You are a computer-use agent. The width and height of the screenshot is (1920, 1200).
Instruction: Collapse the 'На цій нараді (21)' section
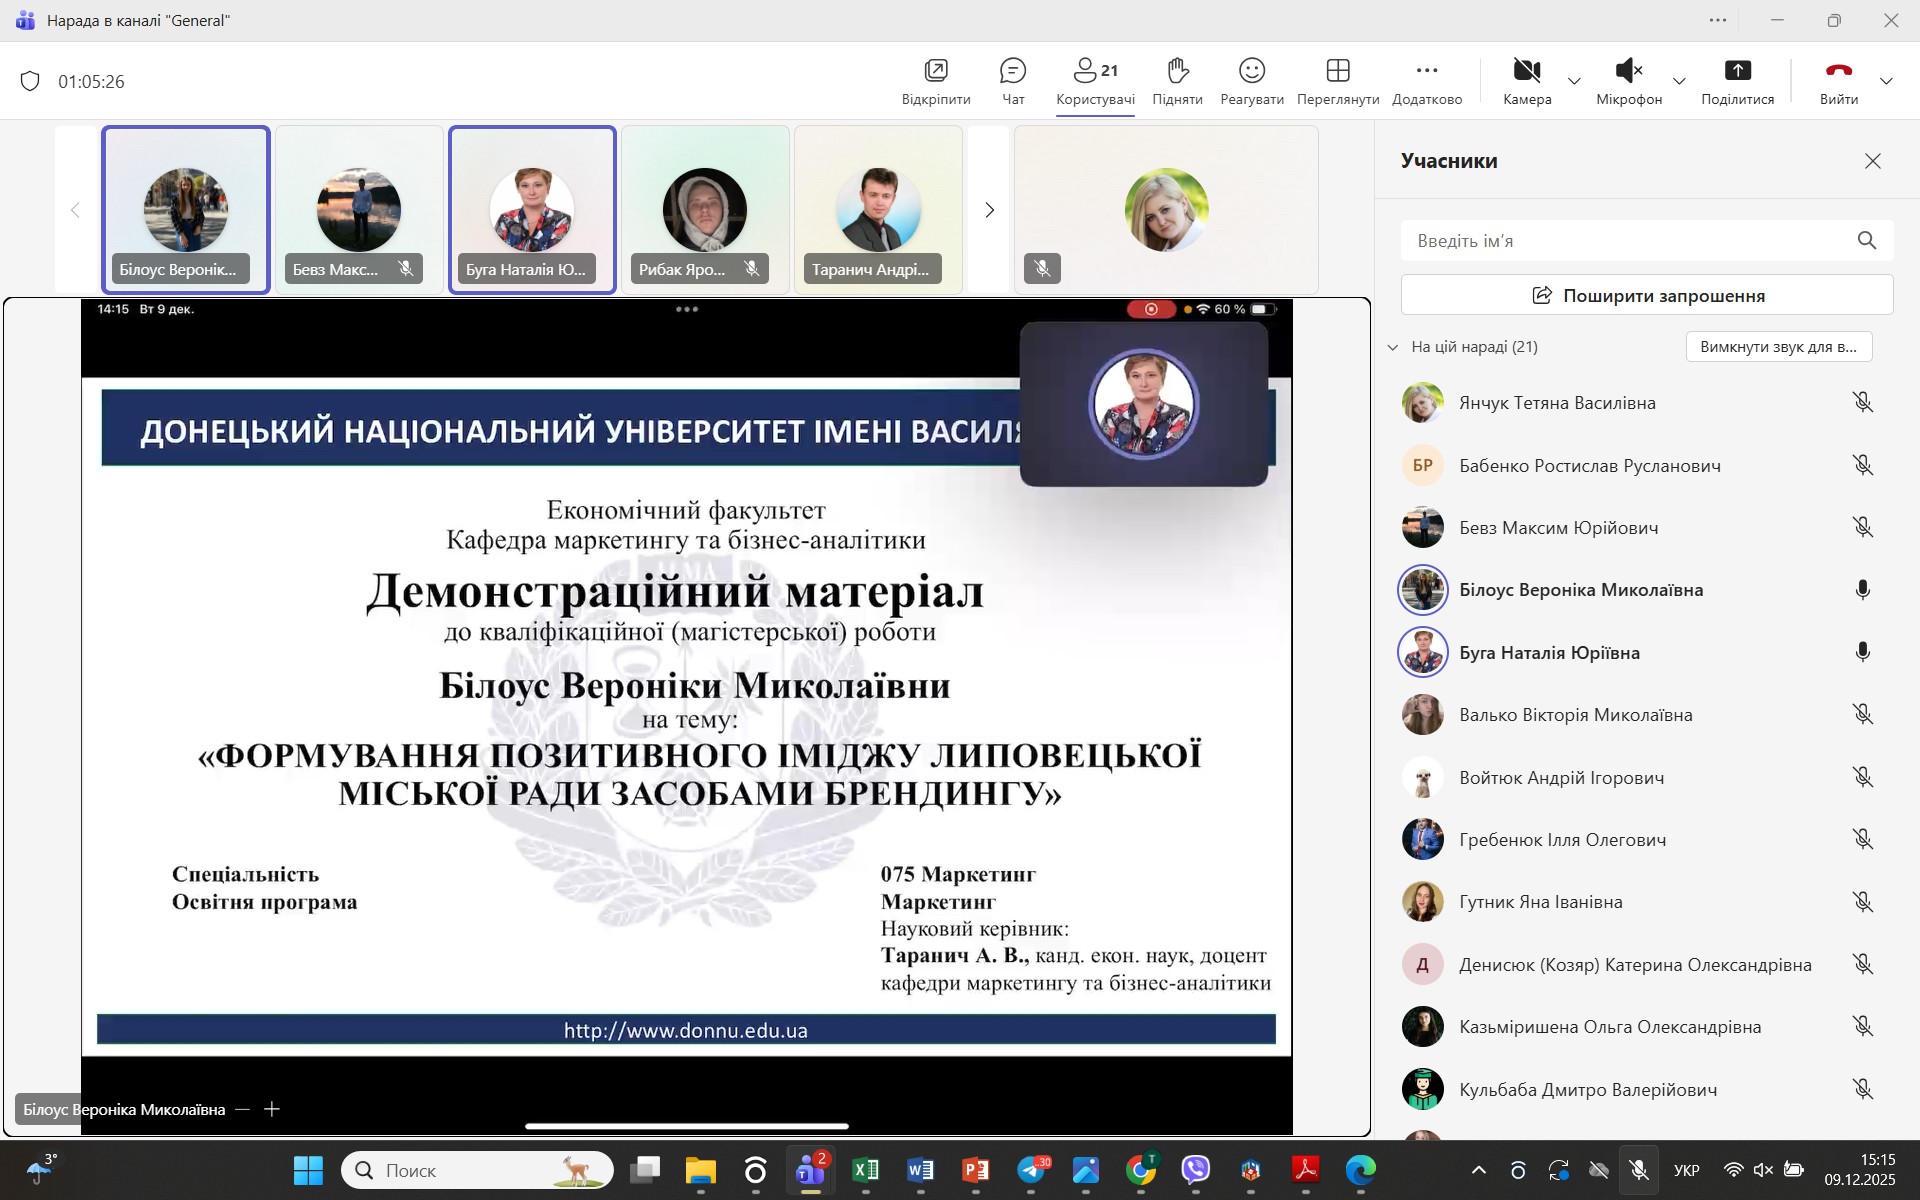[x=1392, y=347]
